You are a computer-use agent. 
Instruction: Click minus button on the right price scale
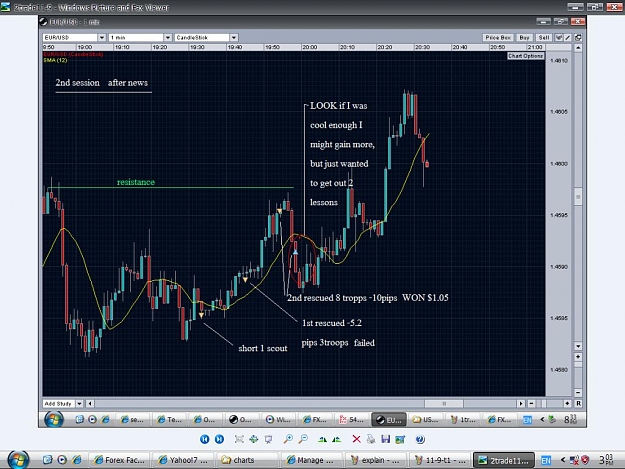[578, 392]
